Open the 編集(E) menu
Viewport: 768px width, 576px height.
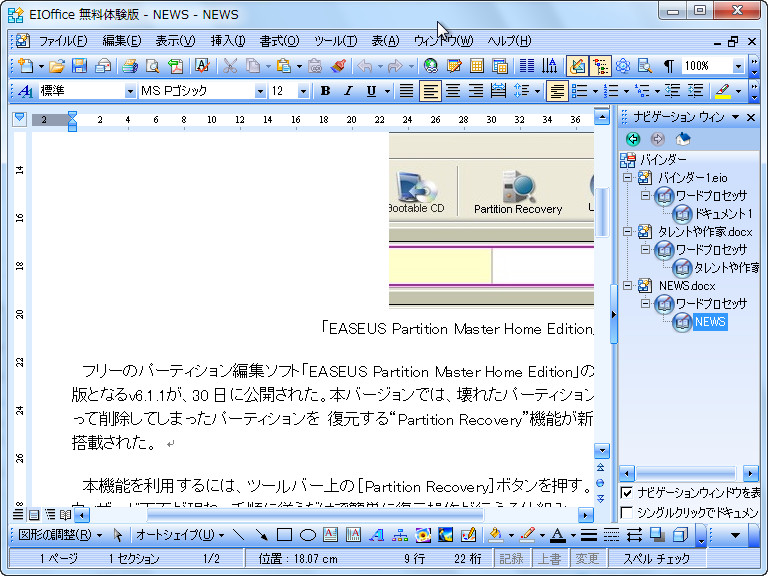point(121,41)
